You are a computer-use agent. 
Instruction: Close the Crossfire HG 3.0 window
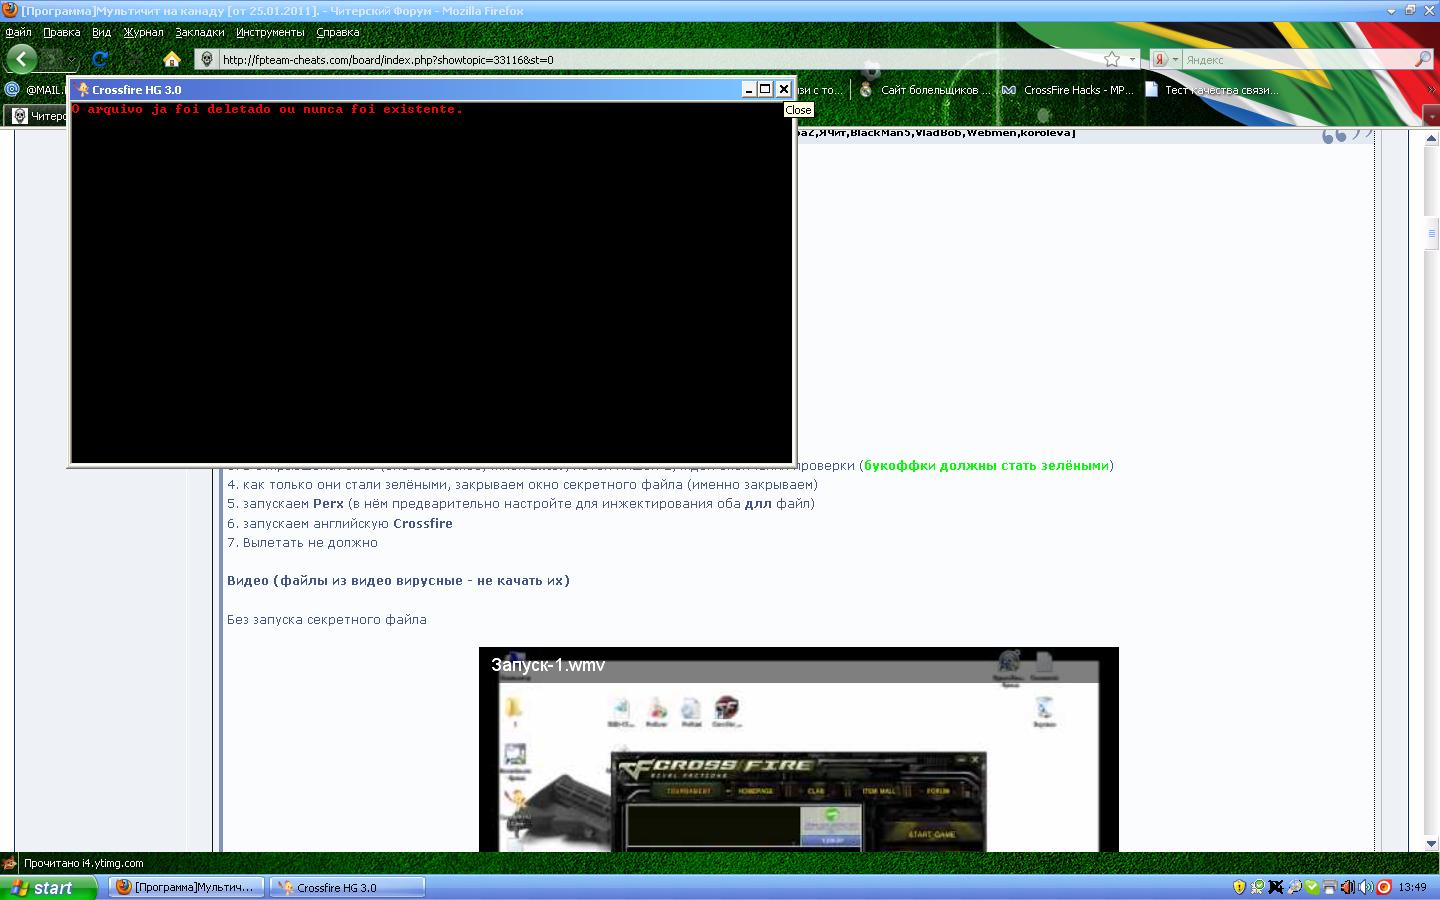coord(784,89)
